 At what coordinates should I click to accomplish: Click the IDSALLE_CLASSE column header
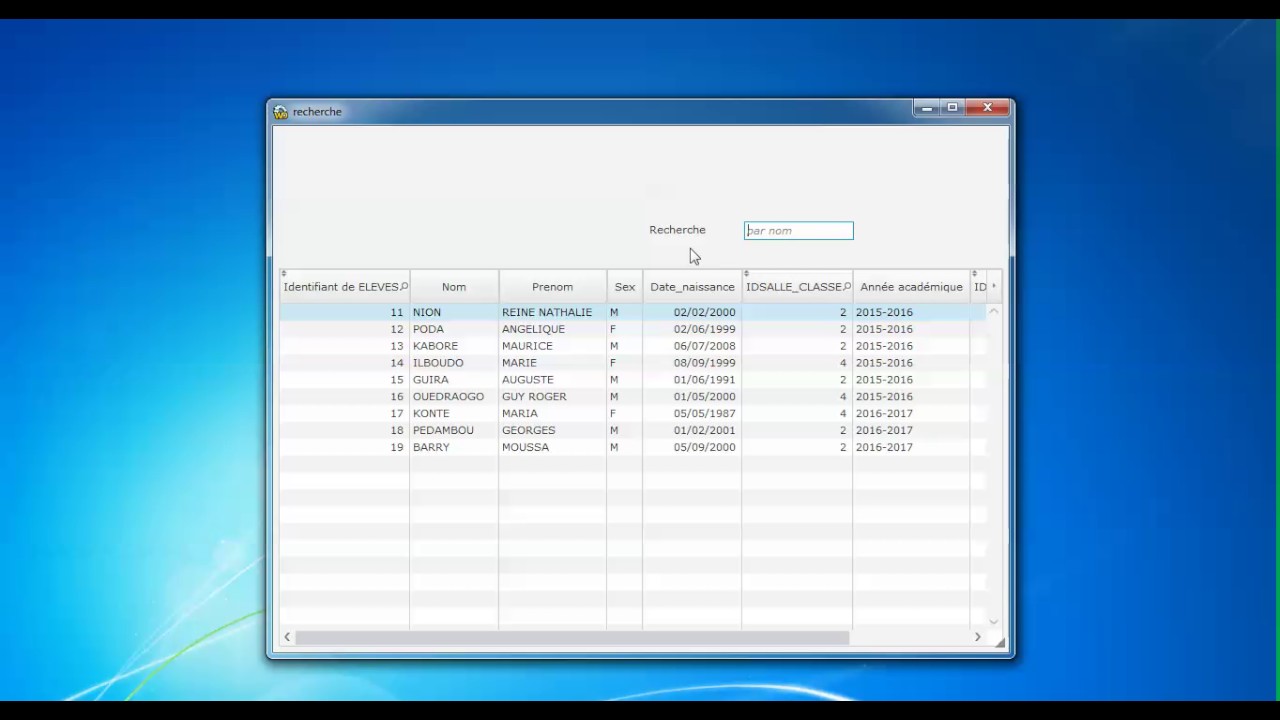797,287
